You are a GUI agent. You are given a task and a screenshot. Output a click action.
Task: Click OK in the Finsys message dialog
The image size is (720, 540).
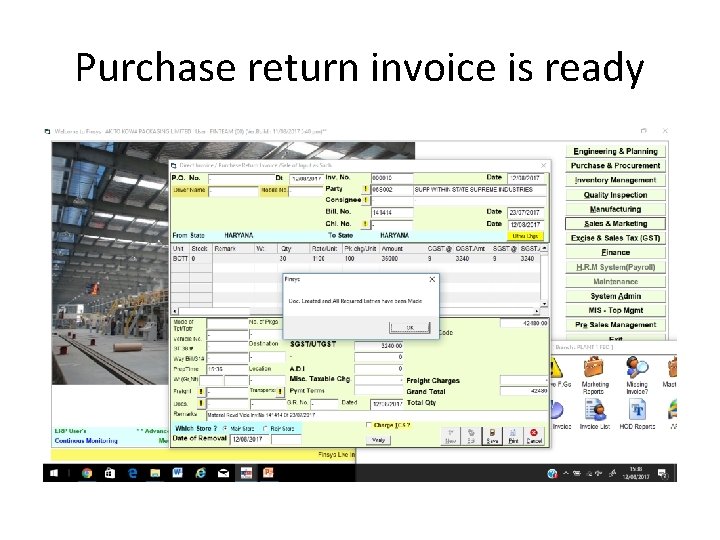tap(410, 327)
